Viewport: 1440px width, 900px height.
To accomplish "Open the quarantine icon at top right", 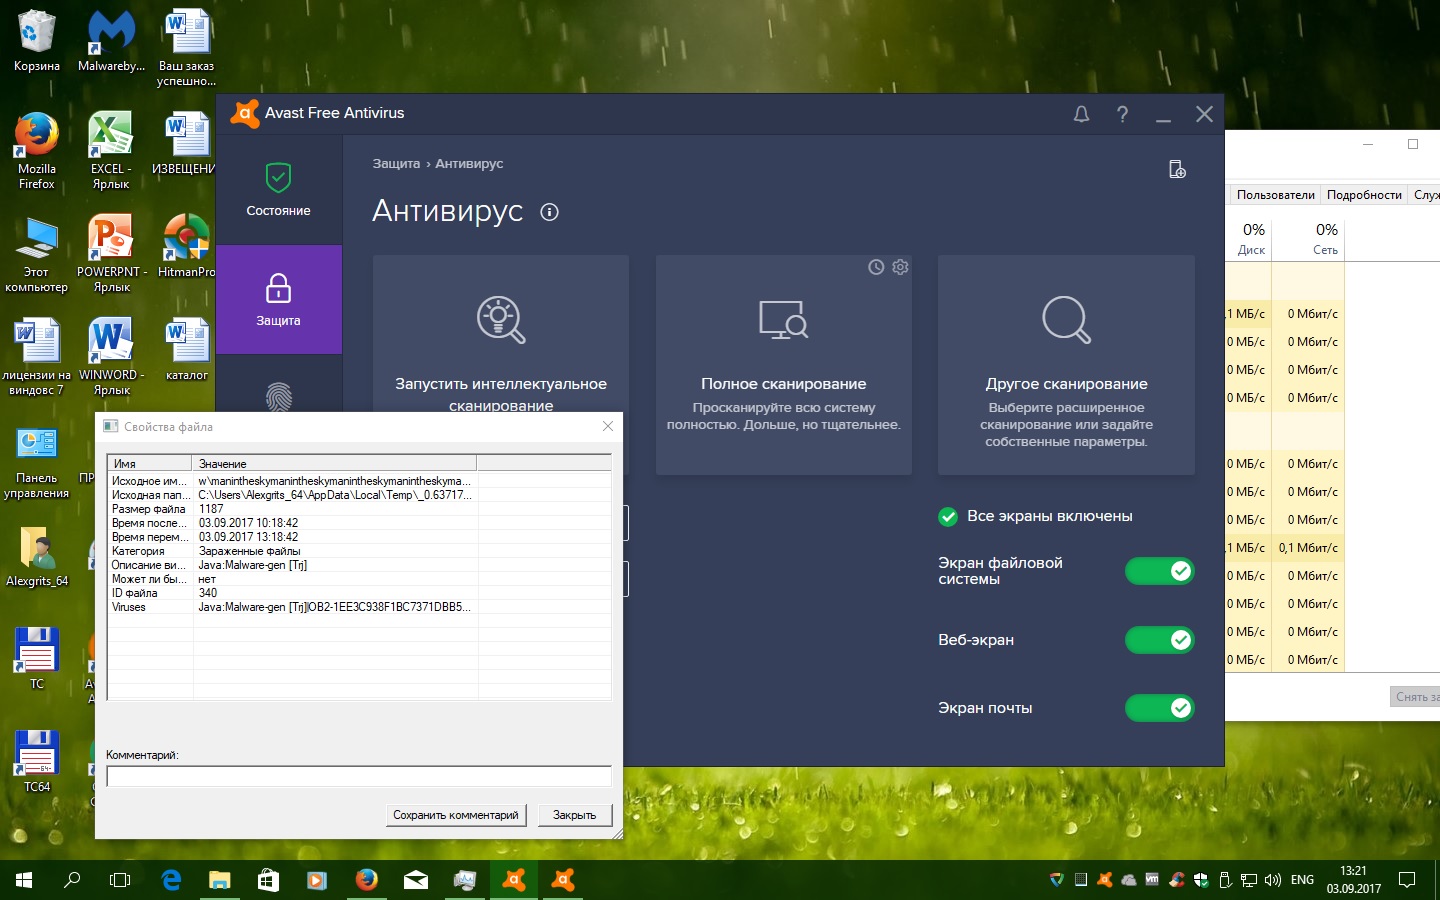I will coord(1177,169).
